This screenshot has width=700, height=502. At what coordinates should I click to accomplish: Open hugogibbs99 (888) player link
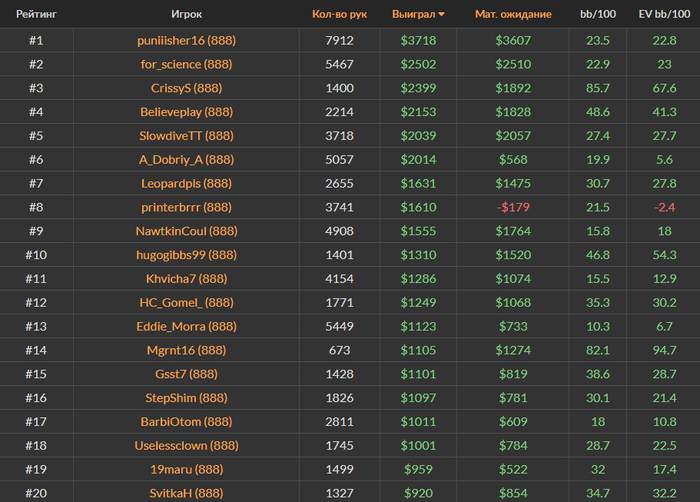pos(186,255)
